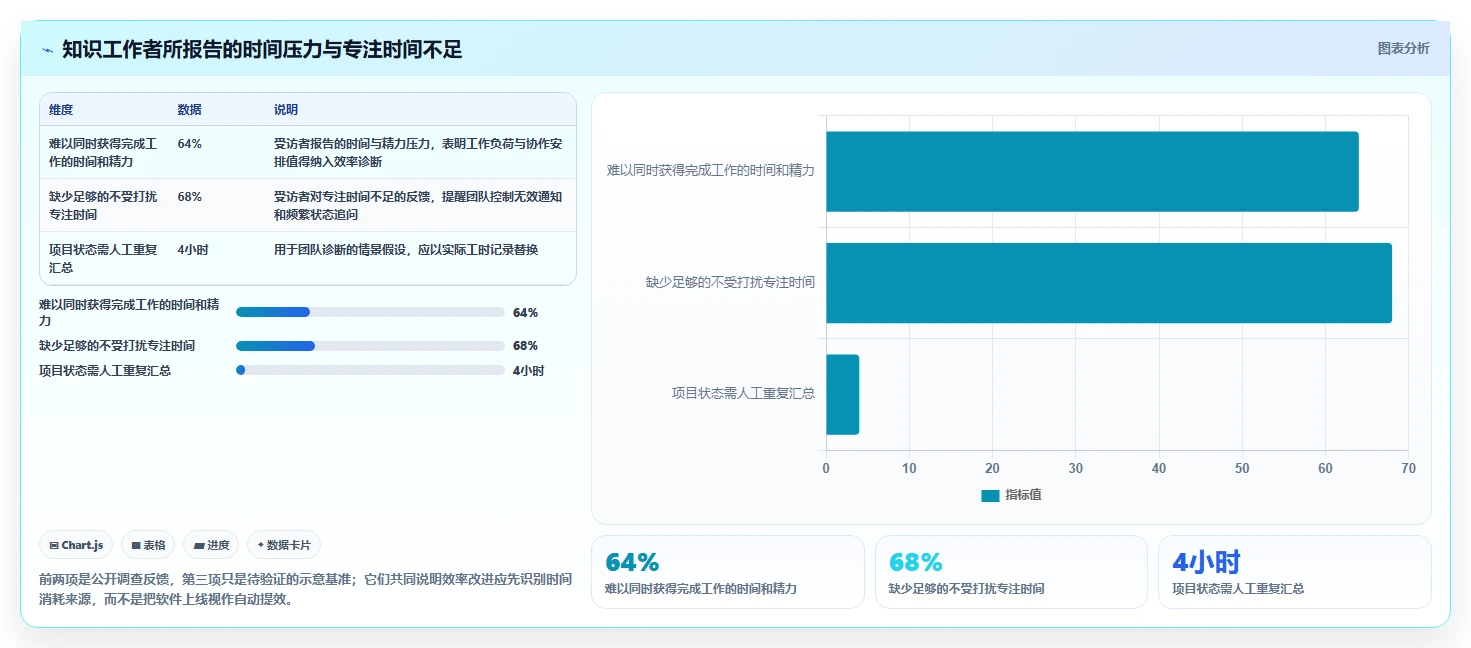Click the 64% progress bar track
The image size is (1471, 648).
(x=370, y=312)
